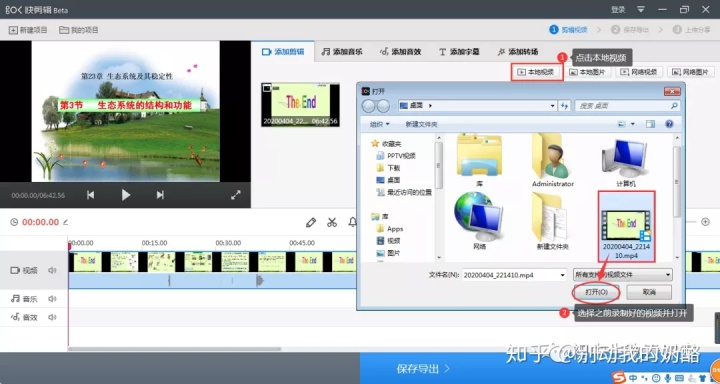Screen dimensions: 720x384
Task: Click refresh icon next to address bar
Action: click(565, 106)
